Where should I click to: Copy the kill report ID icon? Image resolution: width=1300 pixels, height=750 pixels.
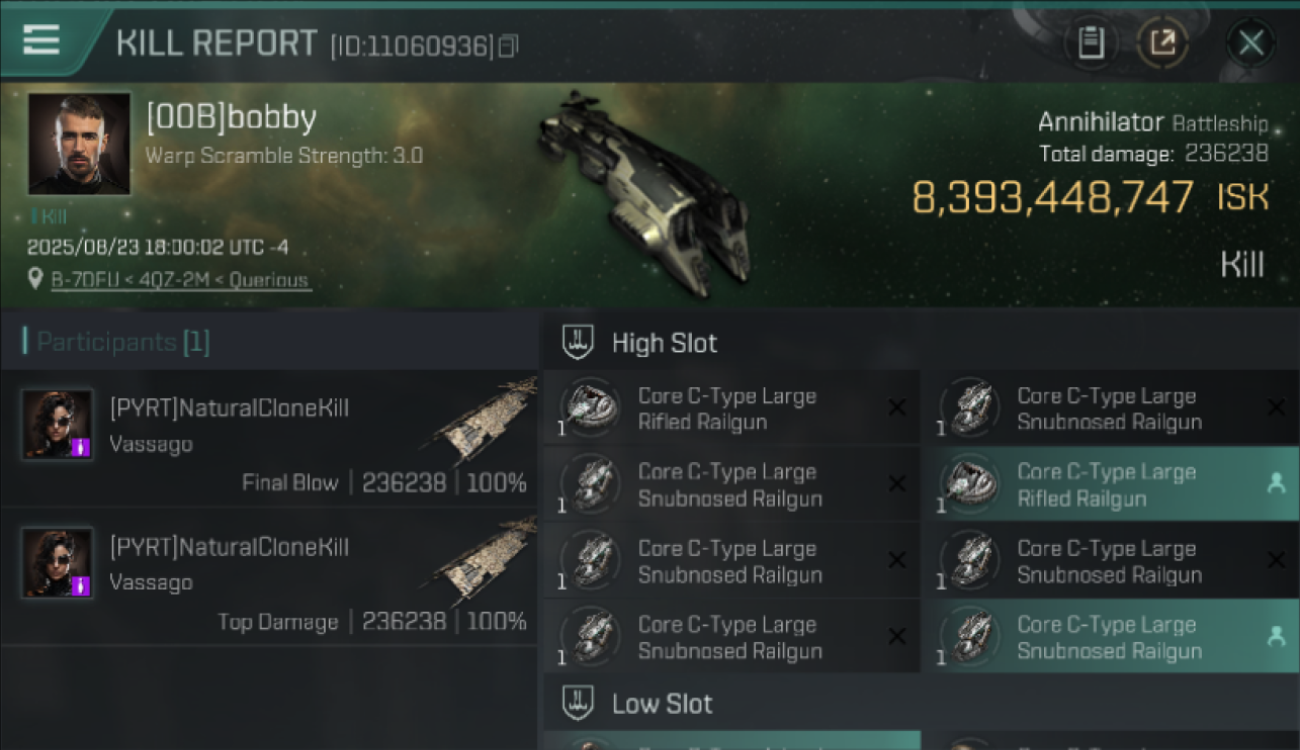pyautogui.click(x=508, y=46)
